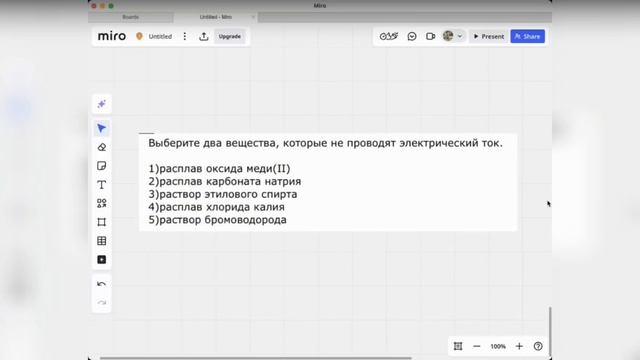640x360 pixels.
Task: Click the vertical scrollbar on right
Action: pyautogui.click(x=550, y=331)
